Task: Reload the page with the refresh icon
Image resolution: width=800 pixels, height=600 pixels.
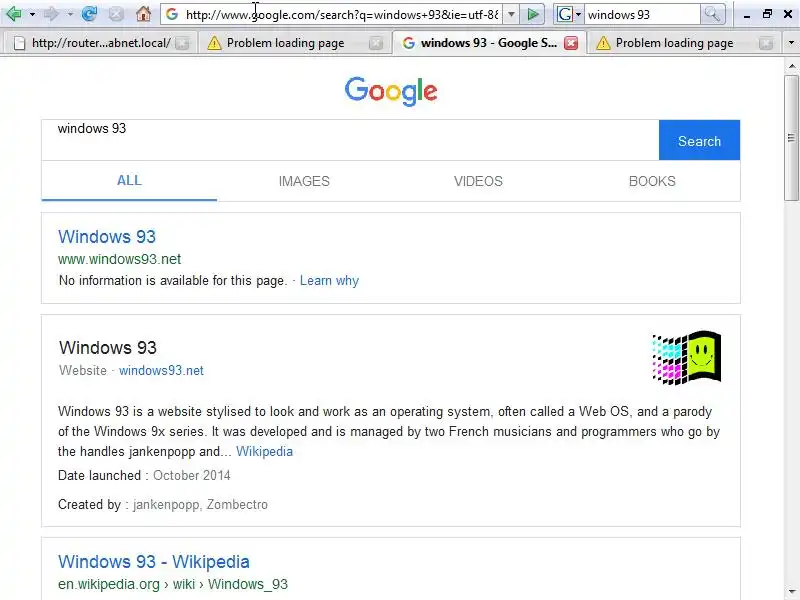Action: [89, 14]
